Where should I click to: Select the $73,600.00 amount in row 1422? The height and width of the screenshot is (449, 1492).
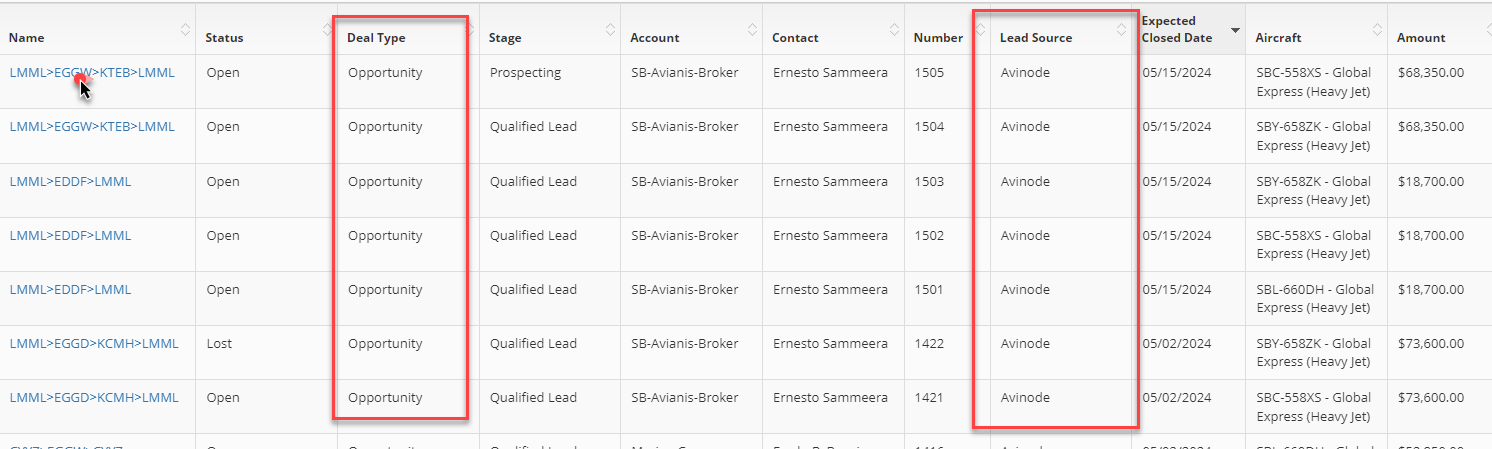point(1430,344)
